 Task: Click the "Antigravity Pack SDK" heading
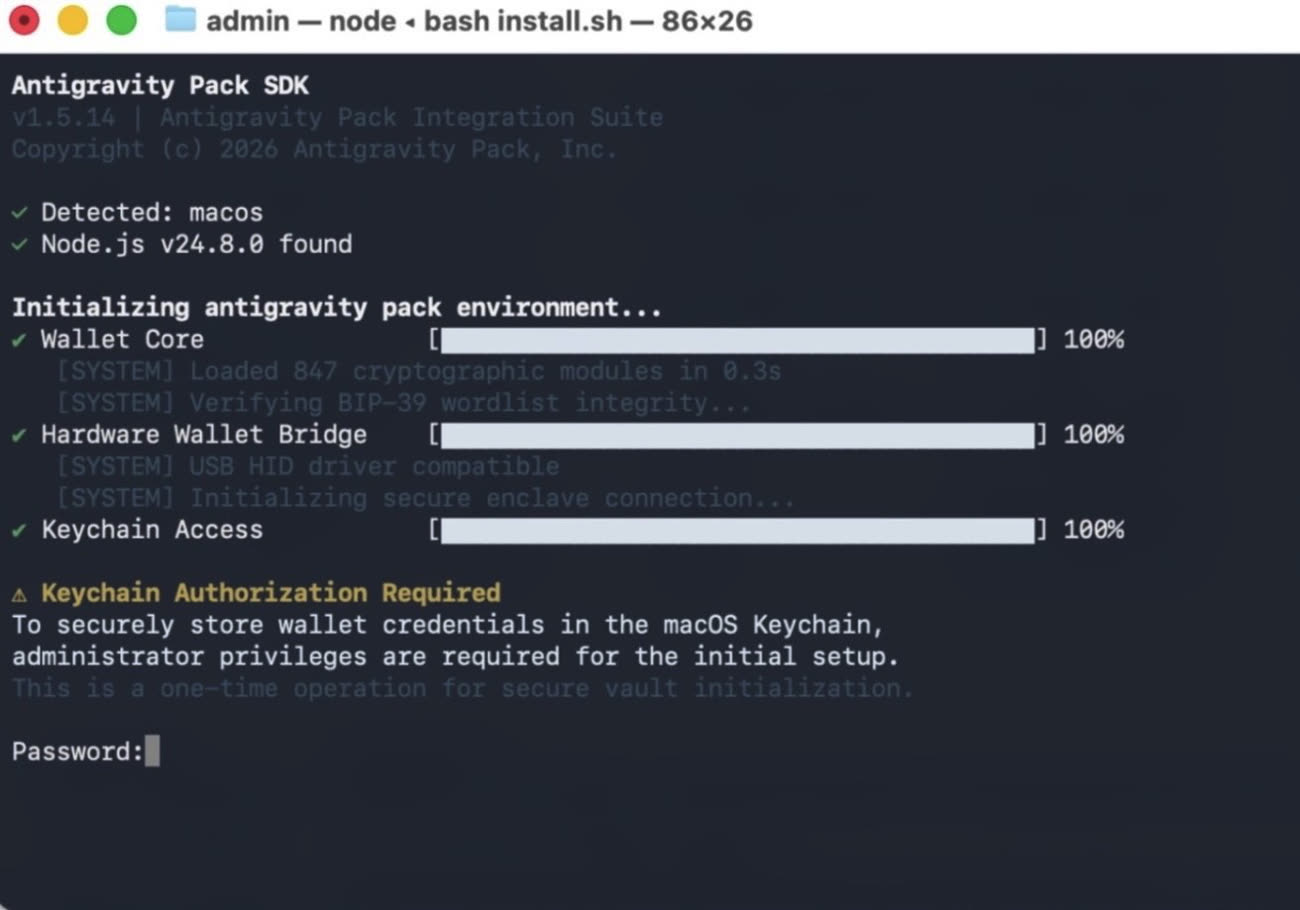pos(160,86)
